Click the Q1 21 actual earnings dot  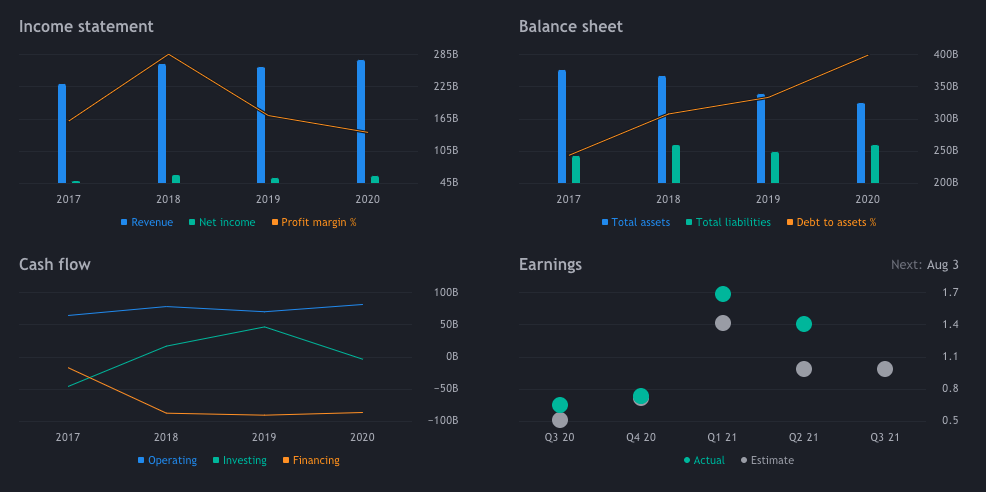723,294
